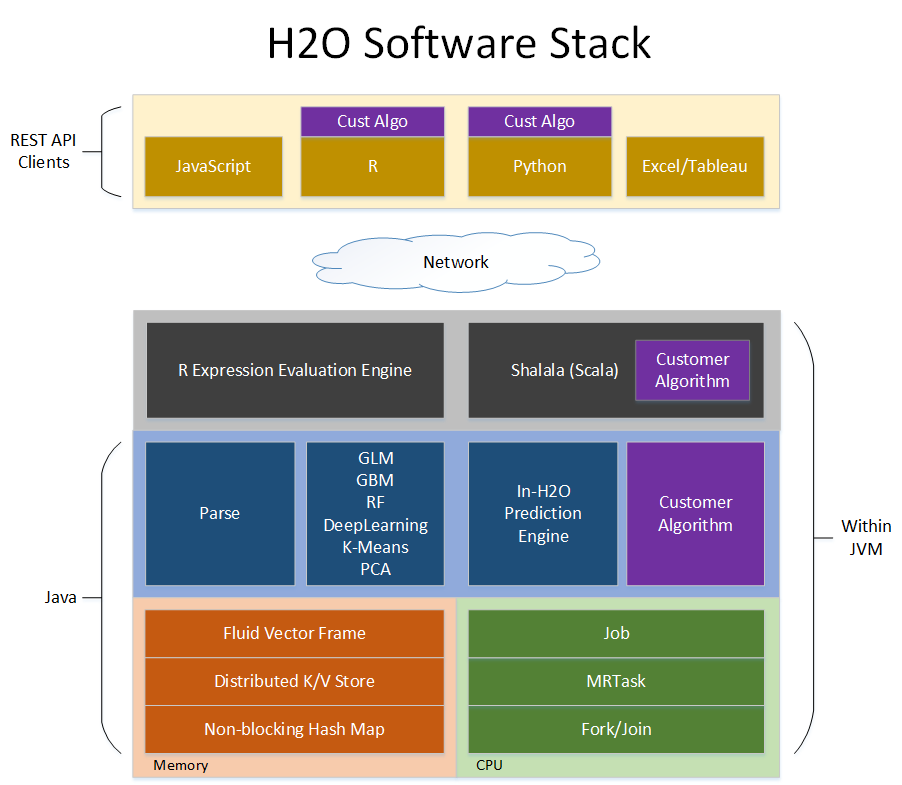Click the H2O Software Stack title

point(458,43)
